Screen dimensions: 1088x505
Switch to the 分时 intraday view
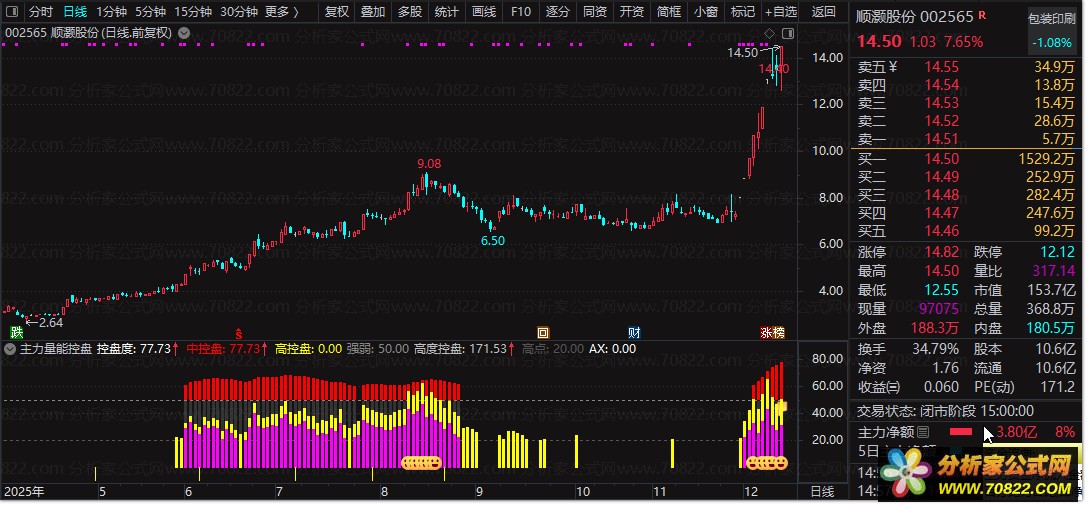click(x=41, y=12)
